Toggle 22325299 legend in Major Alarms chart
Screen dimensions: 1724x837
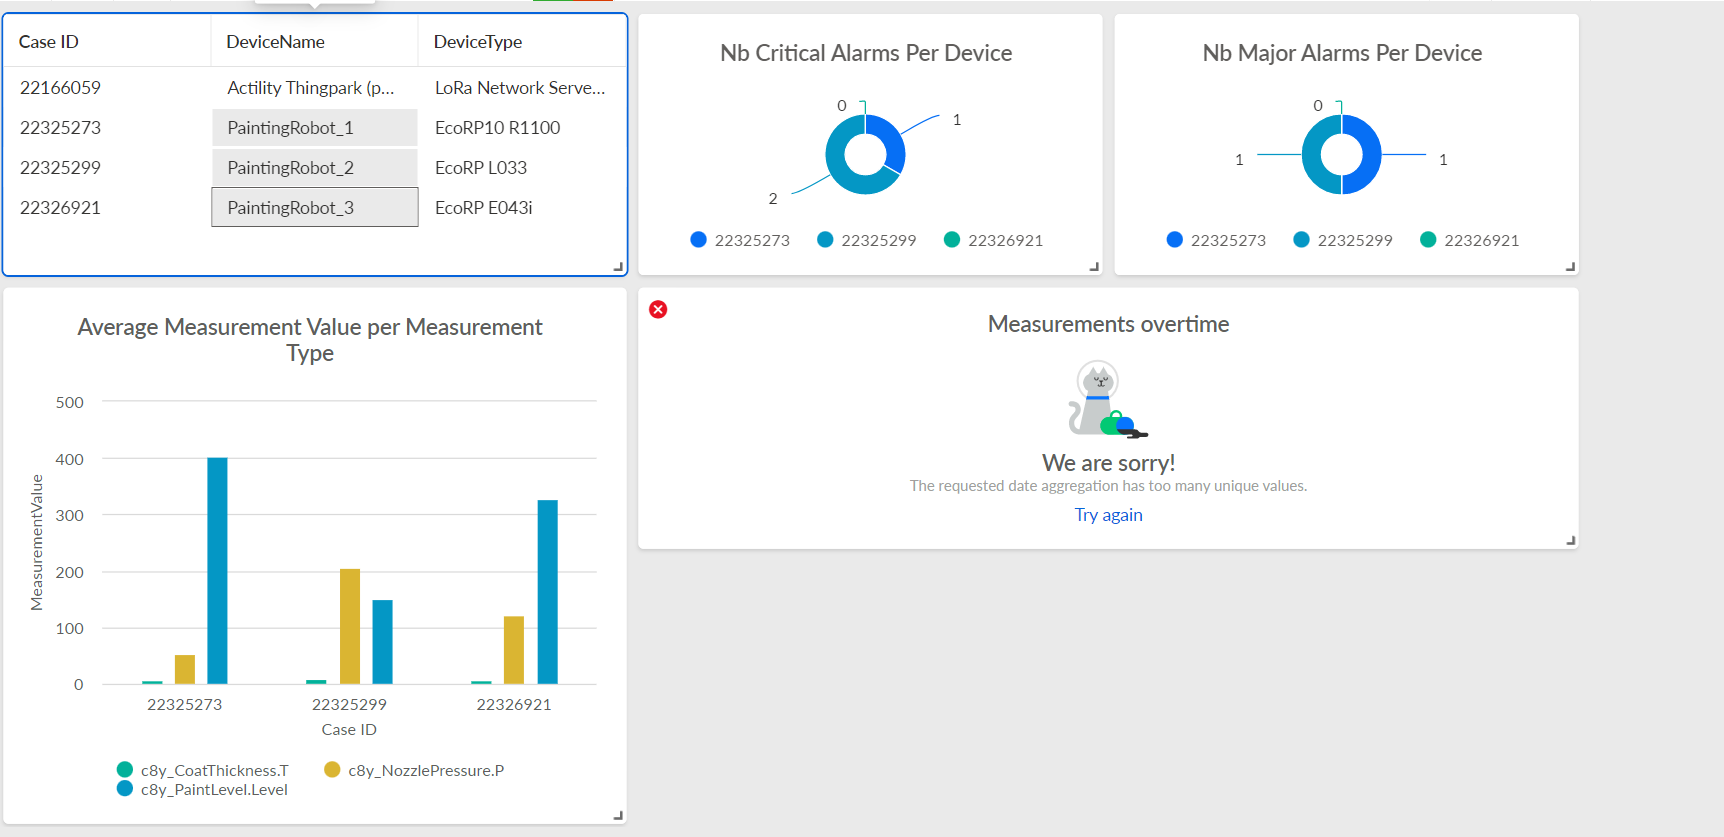coord(1343,240)
